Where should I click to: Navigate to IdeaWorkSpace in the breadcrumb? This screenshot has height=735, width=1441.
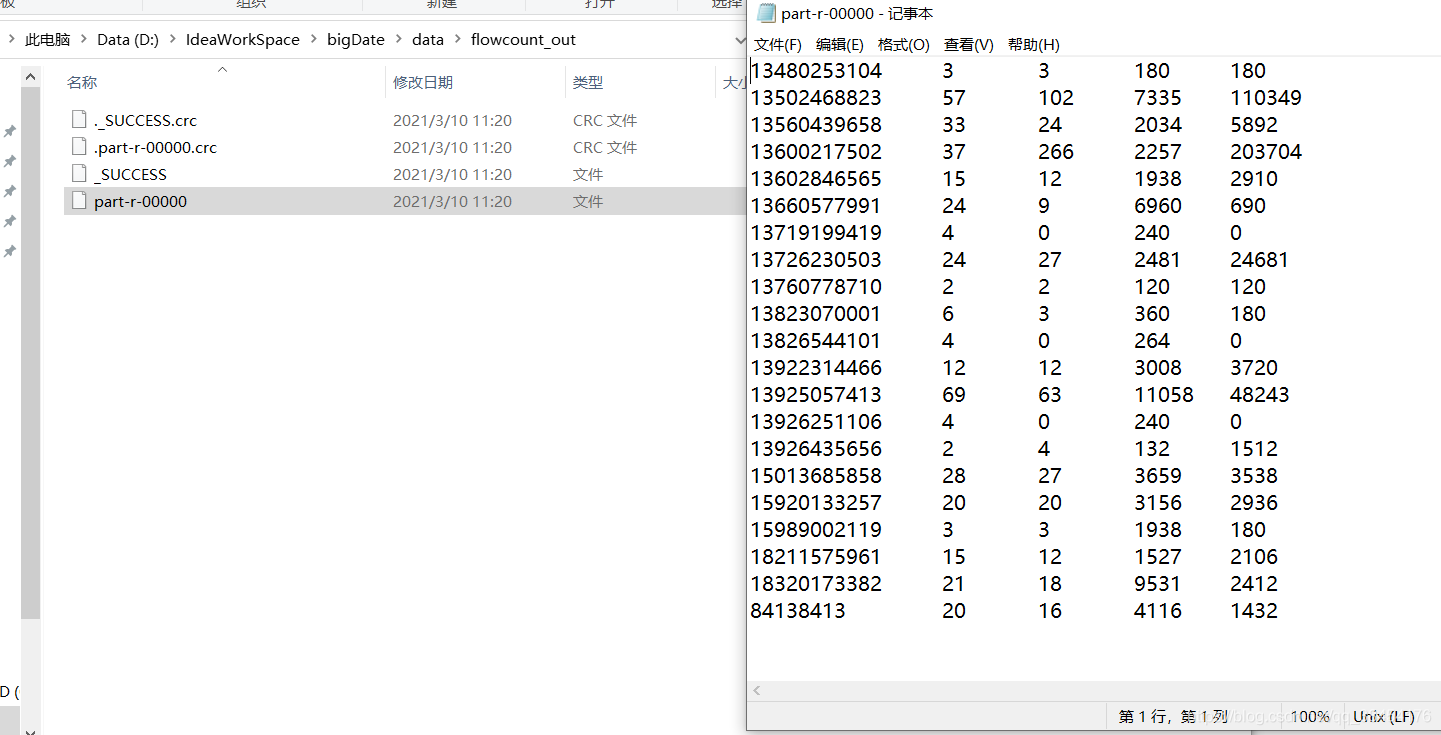pos(243,40)
